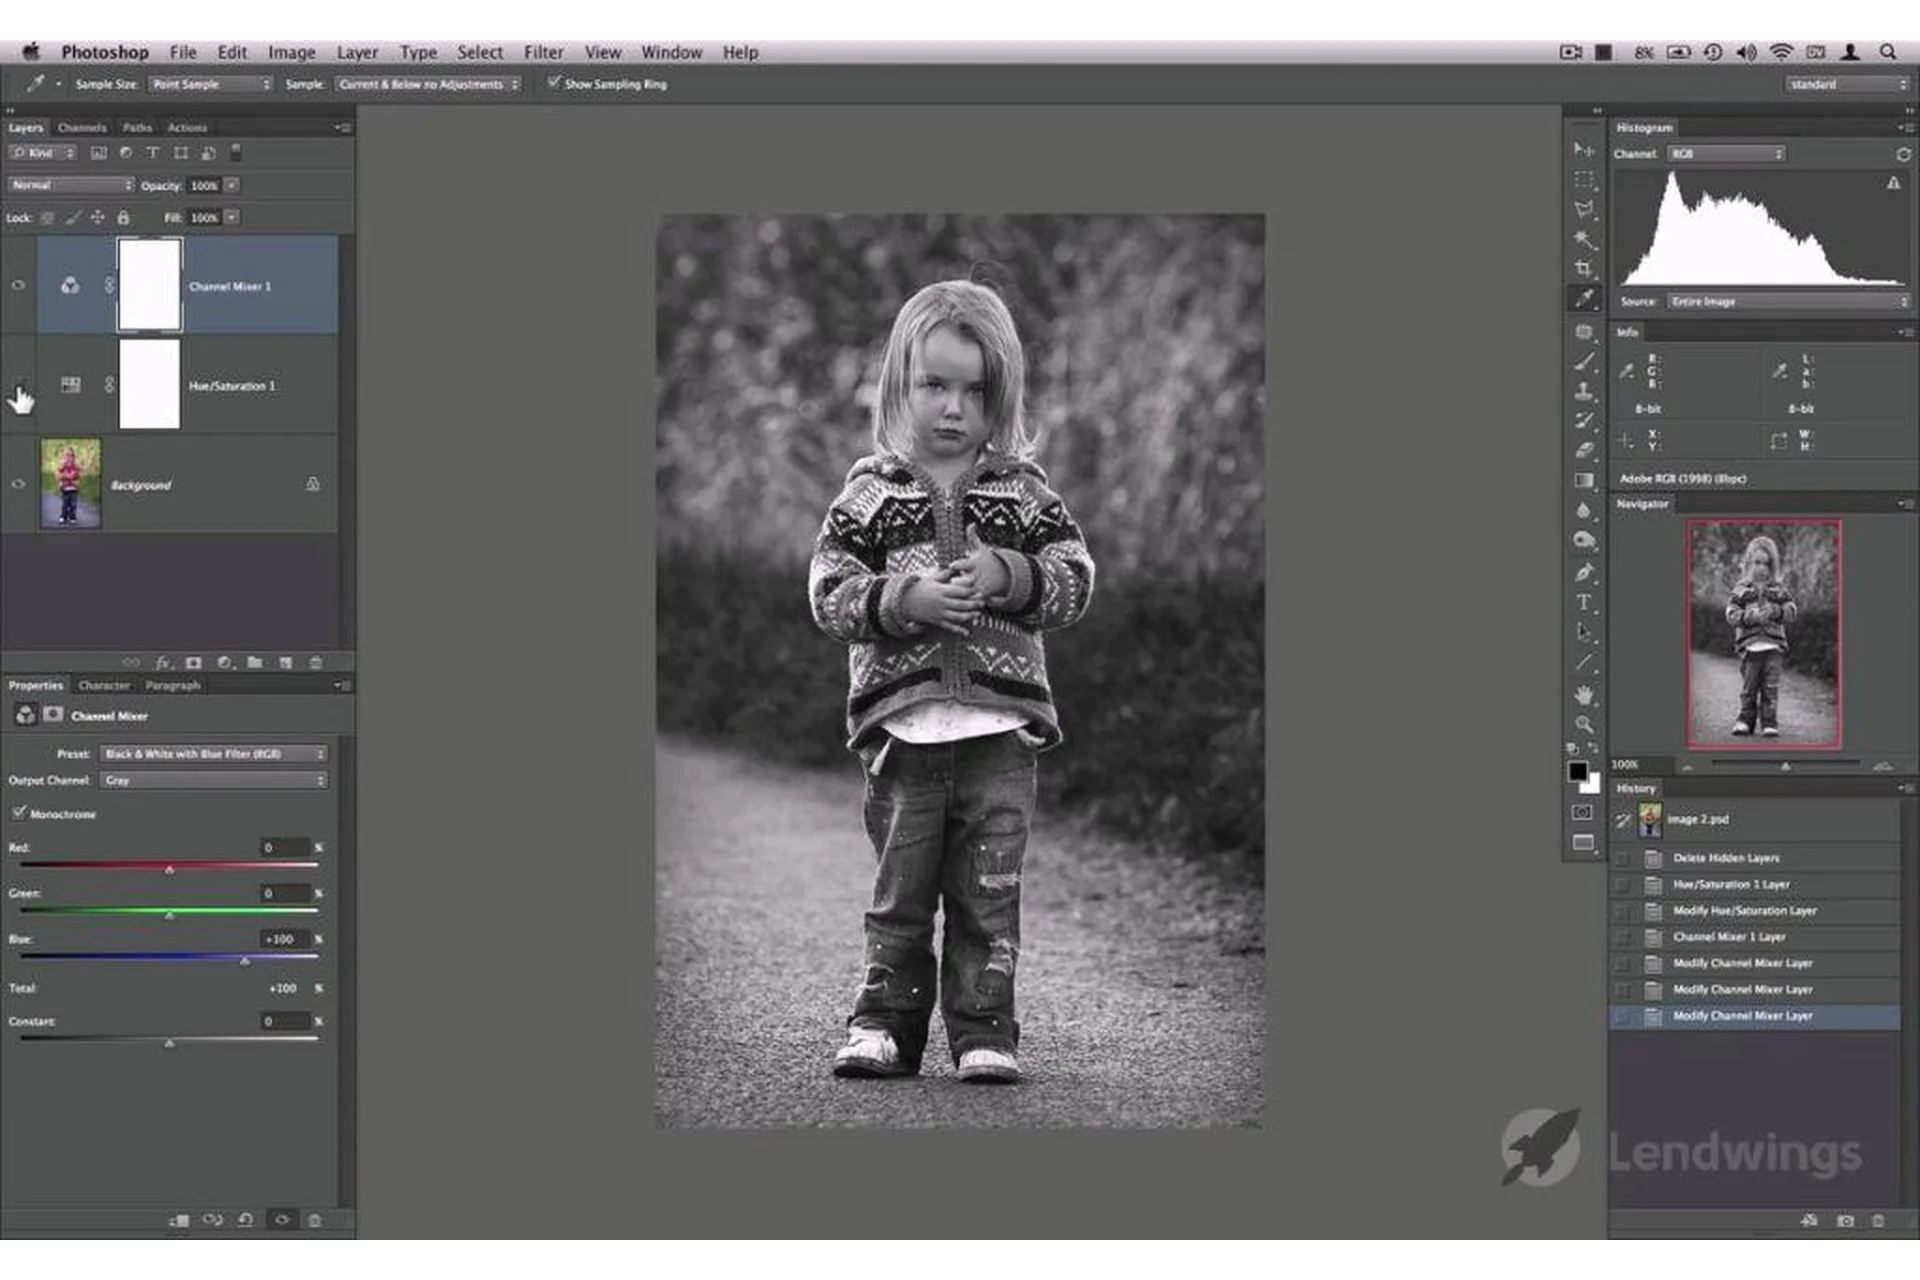This screenshot has width=1920, height=1280.
Task: Delete layer with Layers panel trash icon
Action: pyautogui.click(x=315, y=662)
